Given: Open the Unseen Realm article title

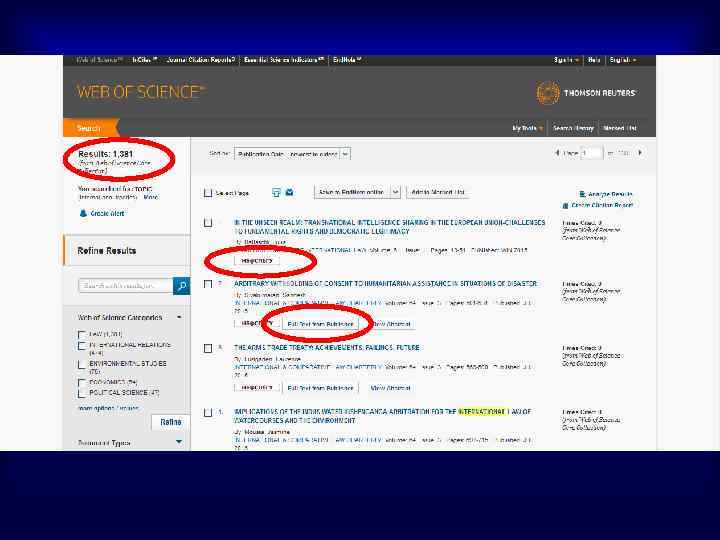Looking at the screenshot, I should coord(389,227).
